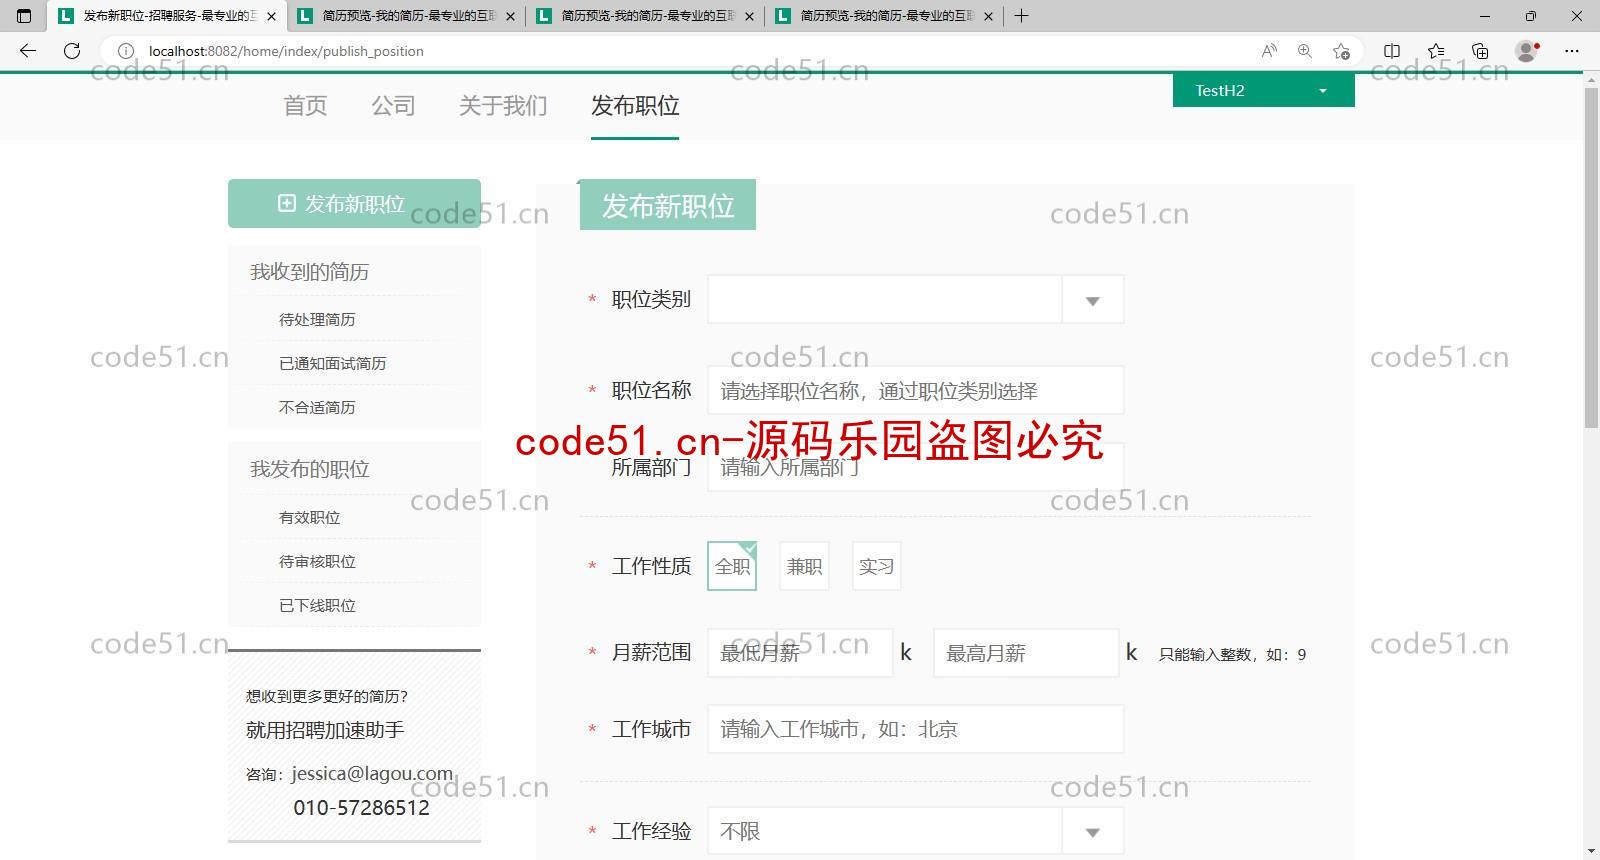
Task: Close the first 简历预览 tab
Action: pos(510,16)
